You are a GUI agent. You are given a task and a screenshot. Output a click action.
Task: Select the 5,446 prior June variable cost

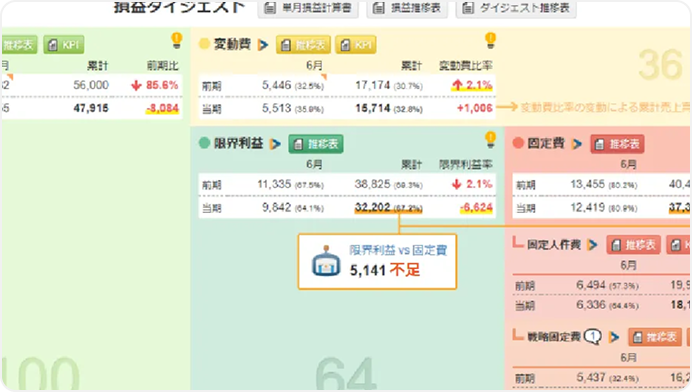tap(277, 85)
